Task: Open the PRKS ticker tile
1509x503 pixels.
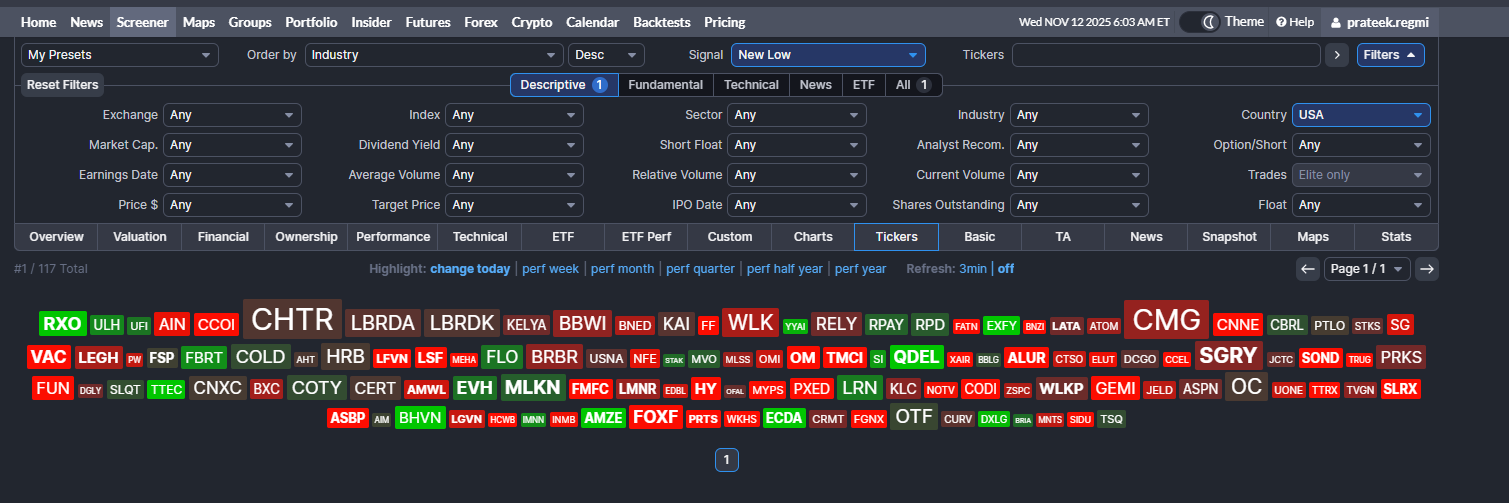Action: (x=1400, y=357)
